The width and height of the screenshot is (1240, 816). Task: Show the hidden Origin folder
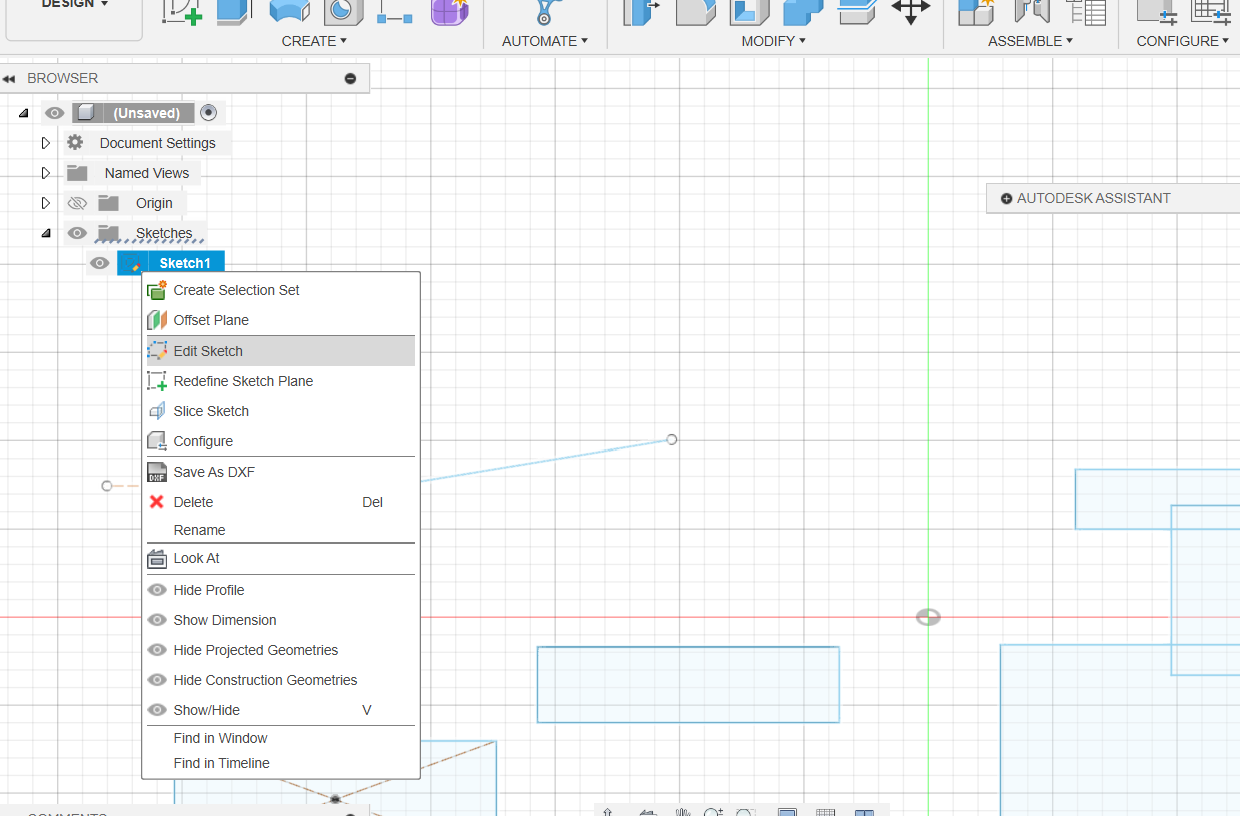(x=77, y=203)
